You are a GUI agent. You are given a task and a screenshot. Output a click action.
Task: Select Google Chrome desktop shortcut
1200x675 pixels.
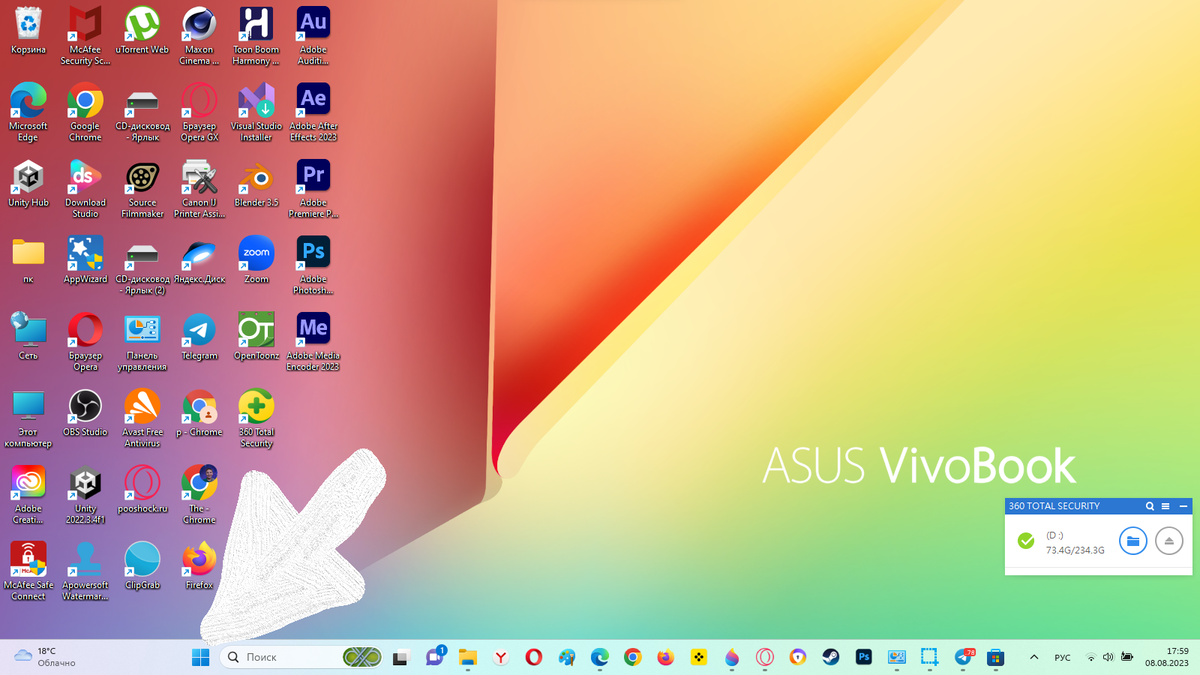coord(85,111)
